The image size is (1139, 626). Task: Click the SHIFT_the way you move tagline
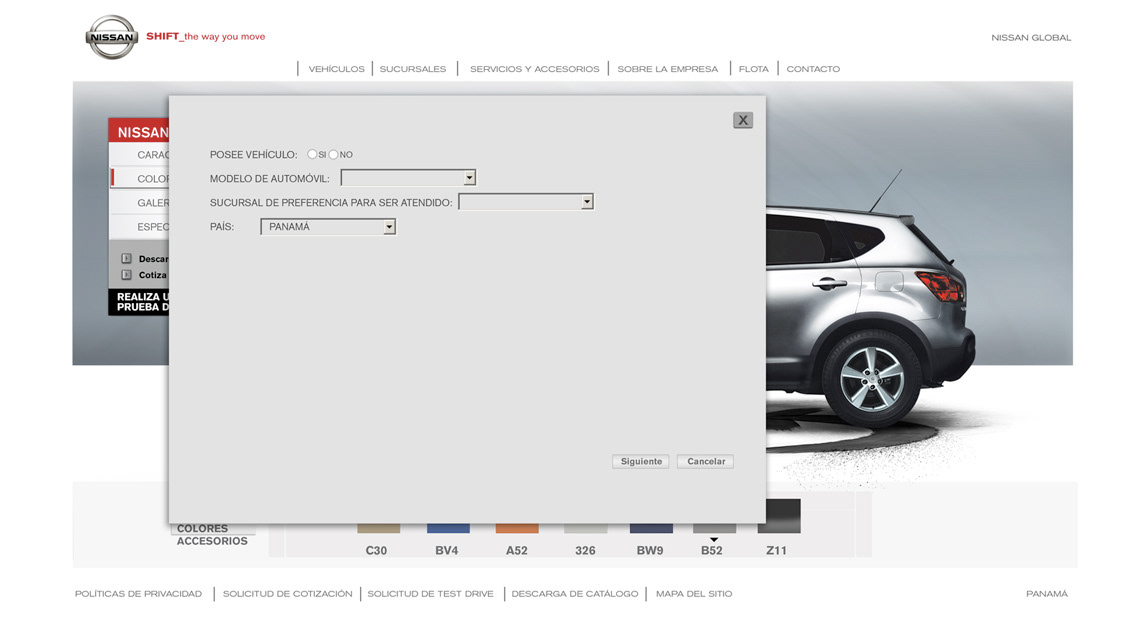[206, 36]
